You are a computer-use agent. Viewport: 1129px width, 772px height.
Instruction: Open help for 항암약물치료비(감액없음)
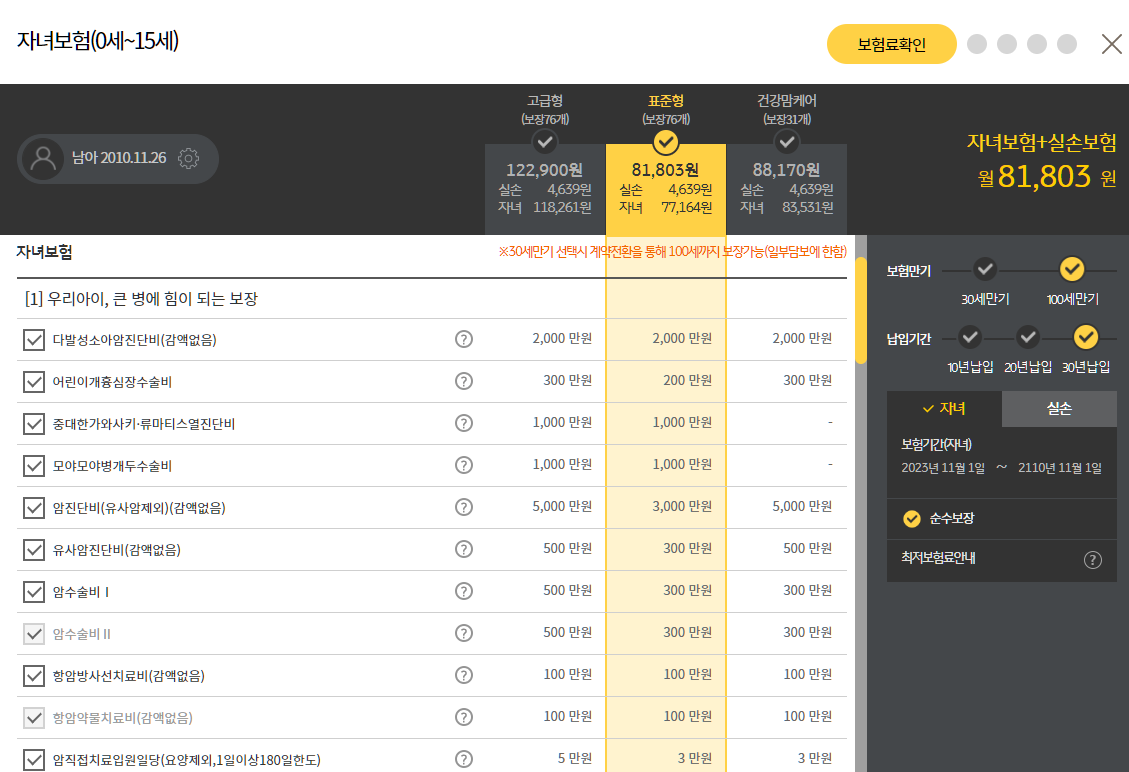coord(464,717)
